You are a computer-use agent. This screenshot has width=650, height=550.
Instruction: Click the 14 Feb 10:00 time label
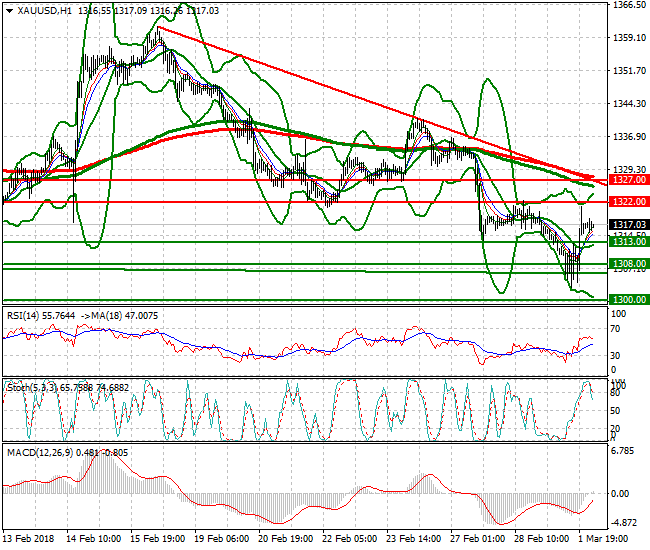click(94, 539)
